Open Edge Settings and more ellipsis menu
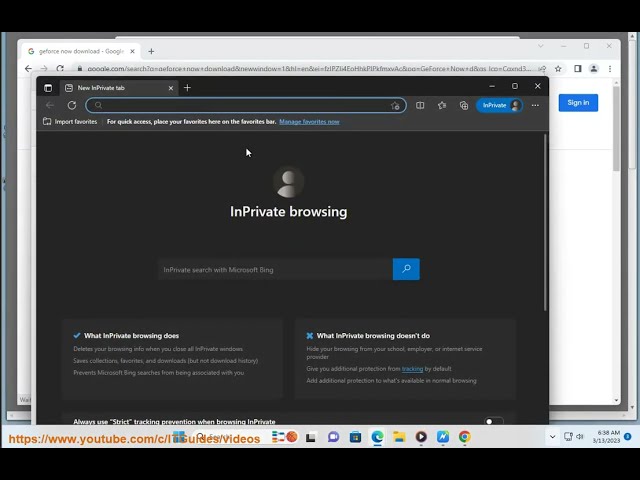640x480 pixels. [535, 105]
